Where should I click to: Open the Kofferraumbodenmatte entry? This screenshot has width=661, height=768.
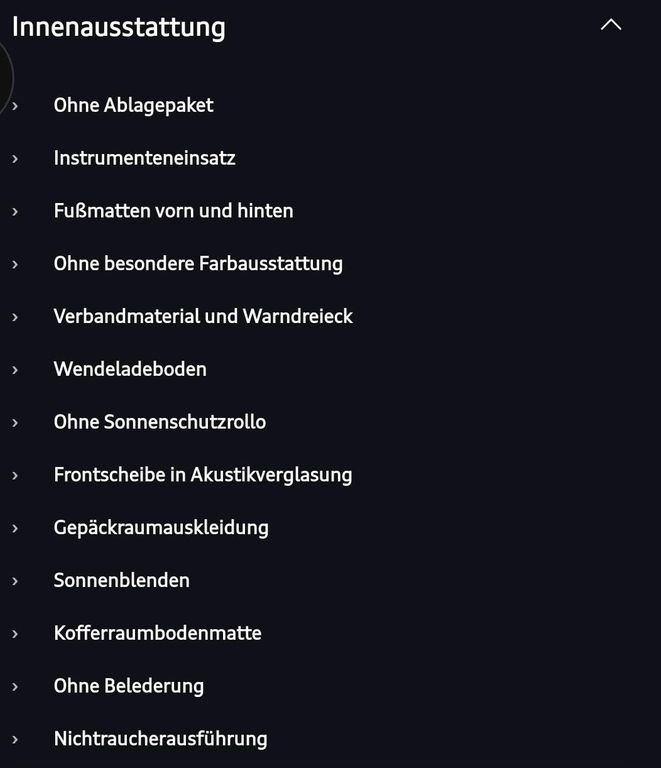coord(158,633)
